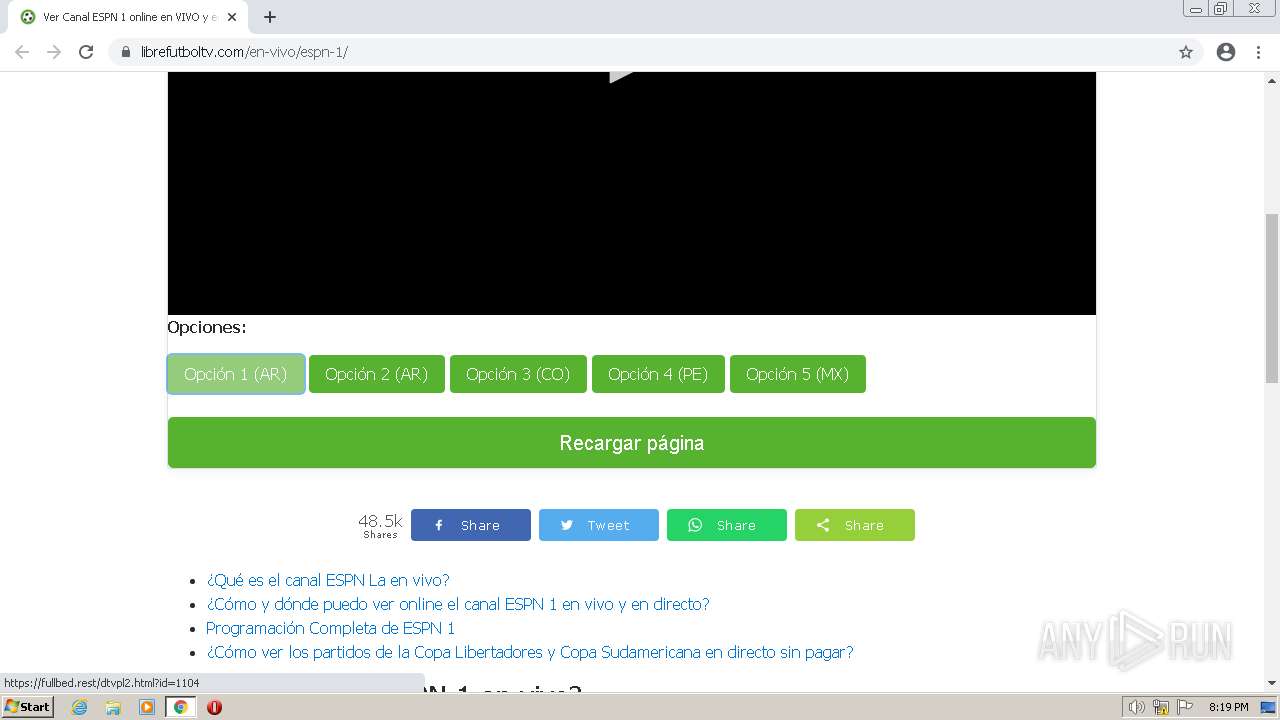Click the Opciones: label
The image size is (1280, 720).
click(x=207, y=327)
